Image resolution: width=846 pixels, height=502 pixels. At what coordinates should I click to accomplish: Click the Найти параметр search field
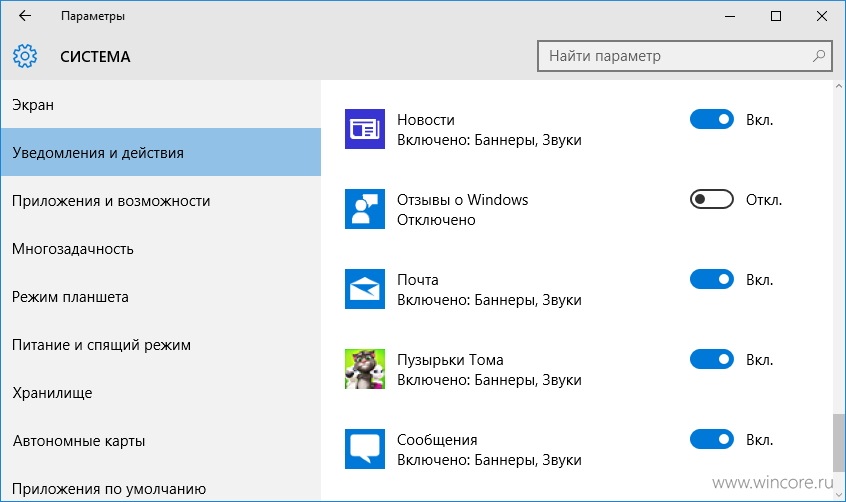pyautogui.click(x=685, y=56)
